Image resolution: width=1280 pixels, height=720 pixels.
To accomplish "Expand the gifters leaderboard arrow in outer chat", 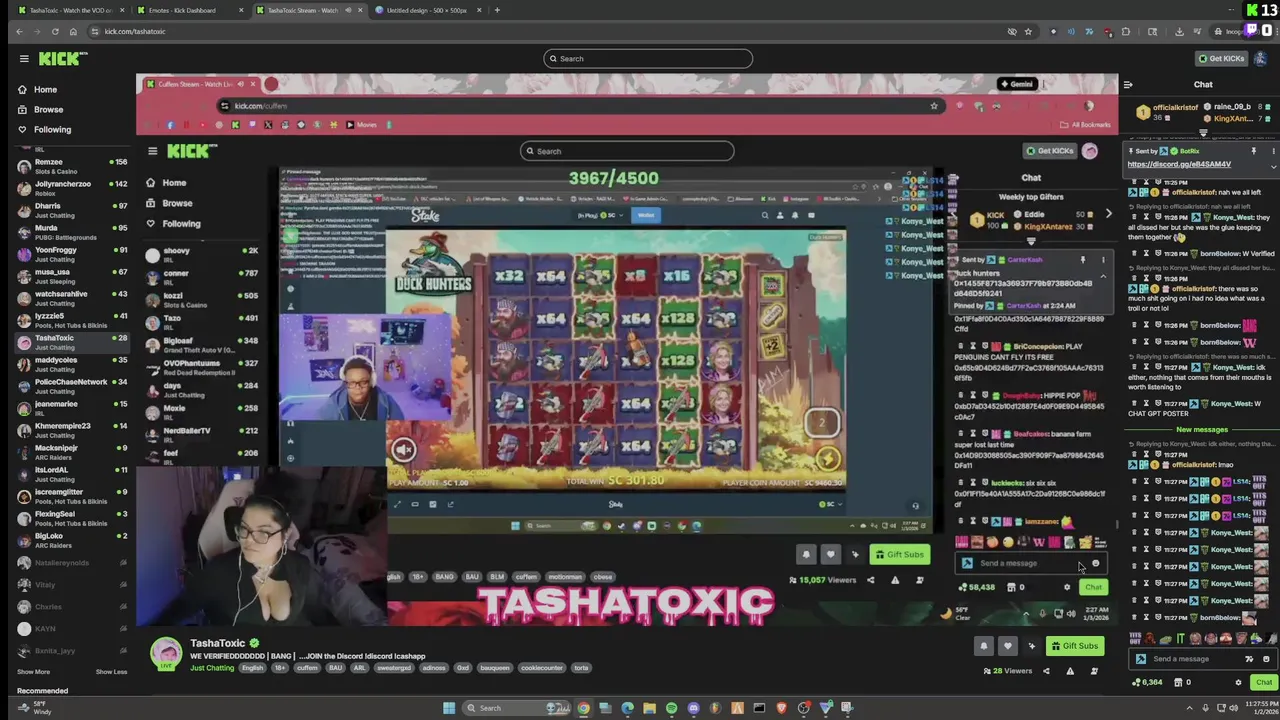I will click(x=1203, y=133).
